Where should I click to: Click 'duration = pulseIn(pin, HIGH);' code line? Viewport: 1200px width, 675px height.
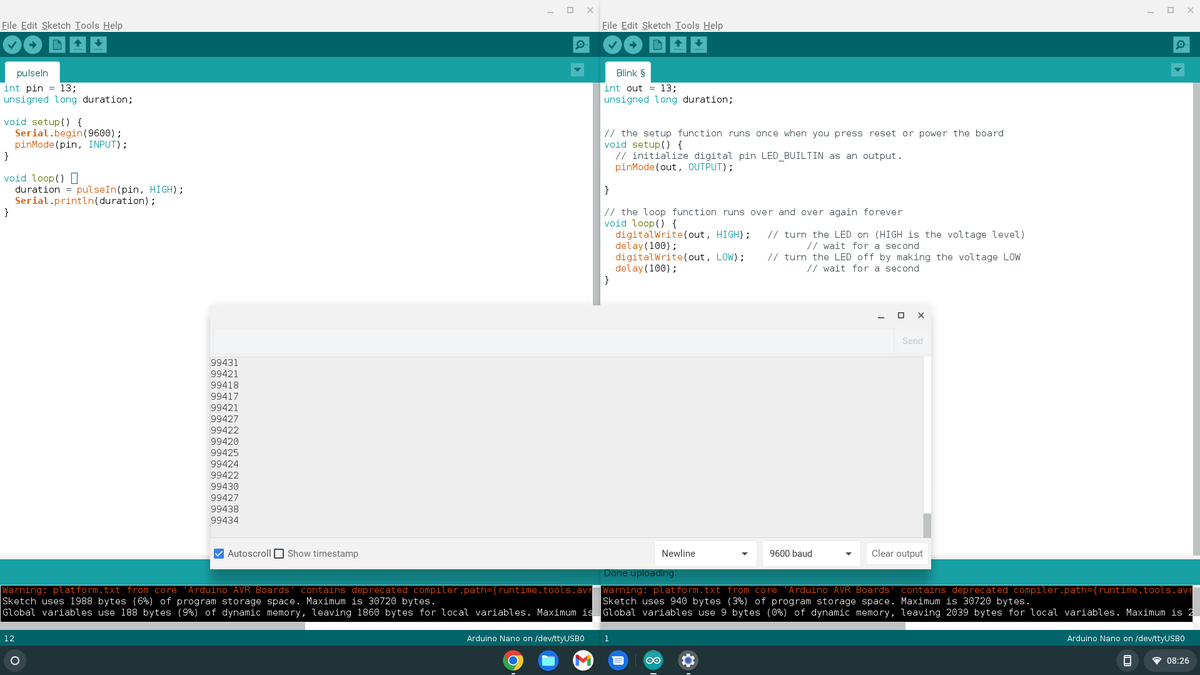click(99, 189)
